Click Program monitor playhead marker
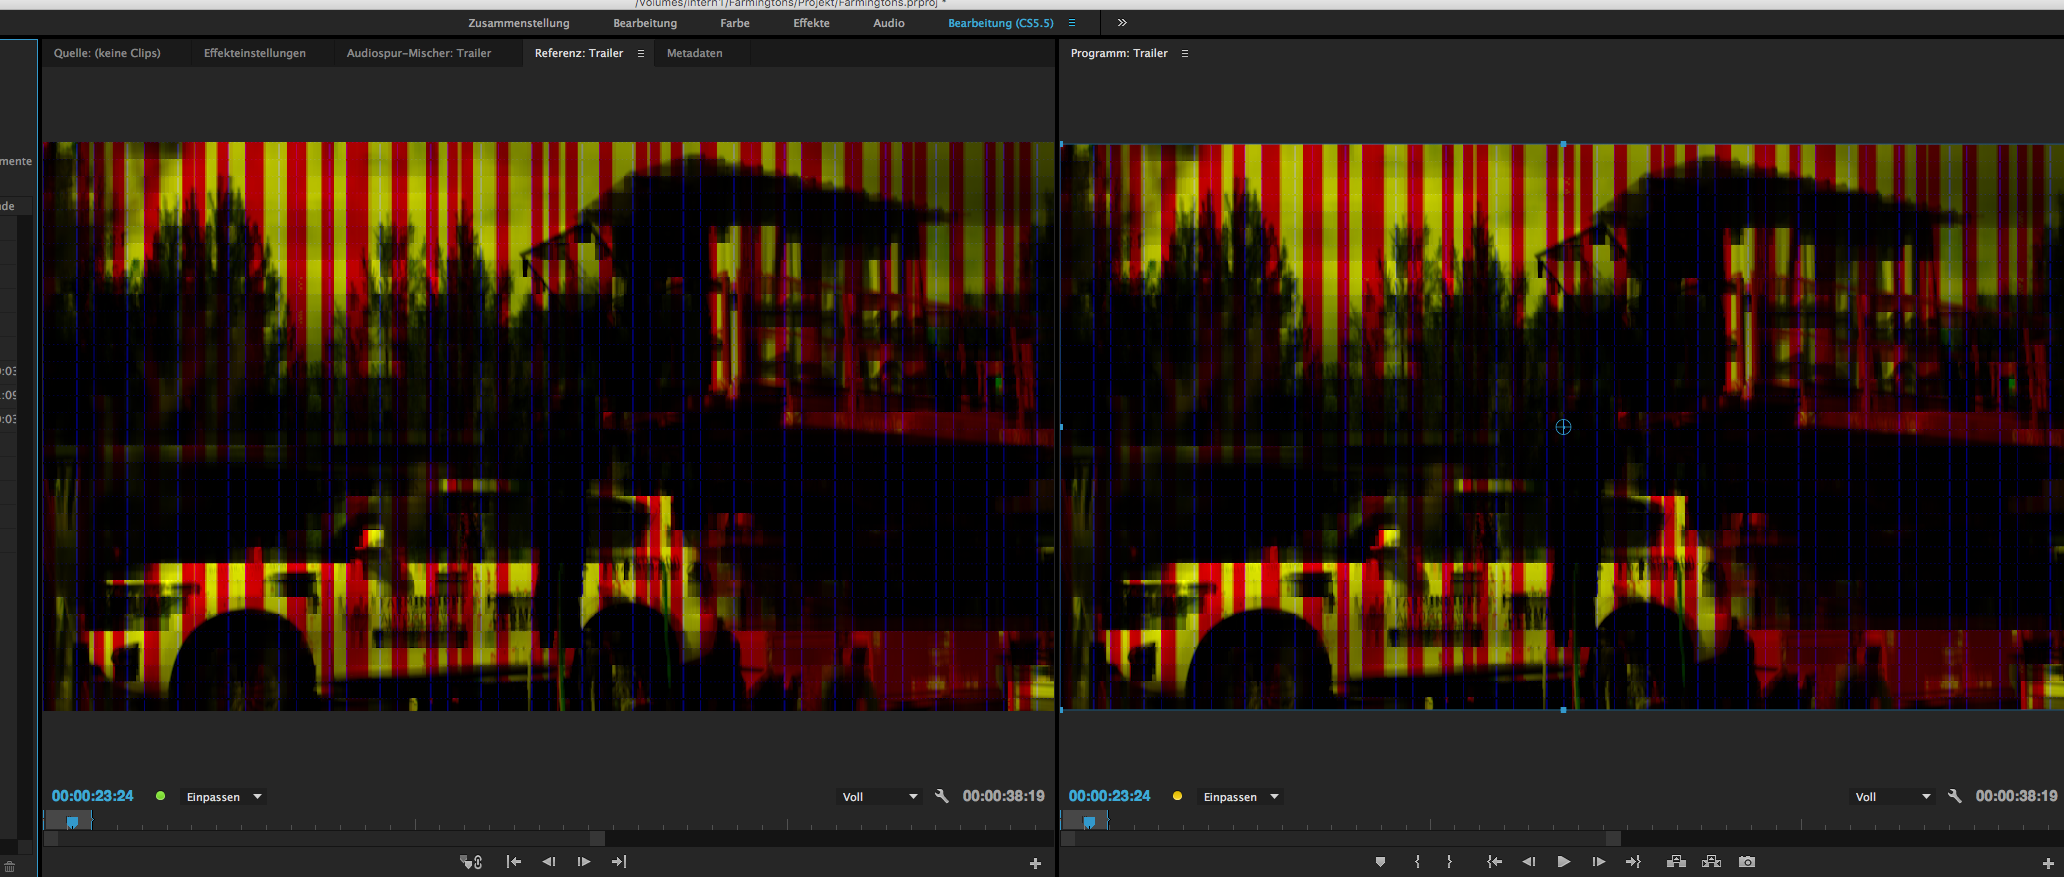 [x=1089, y=822]
